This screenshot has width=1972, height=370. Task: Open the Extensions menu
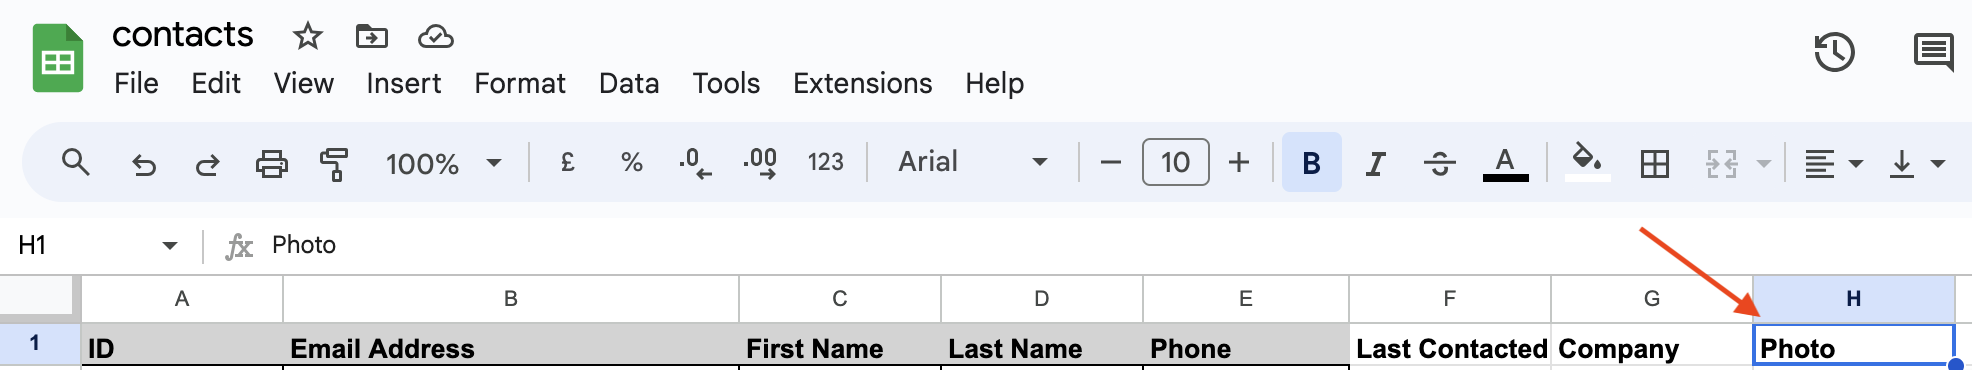862,83
